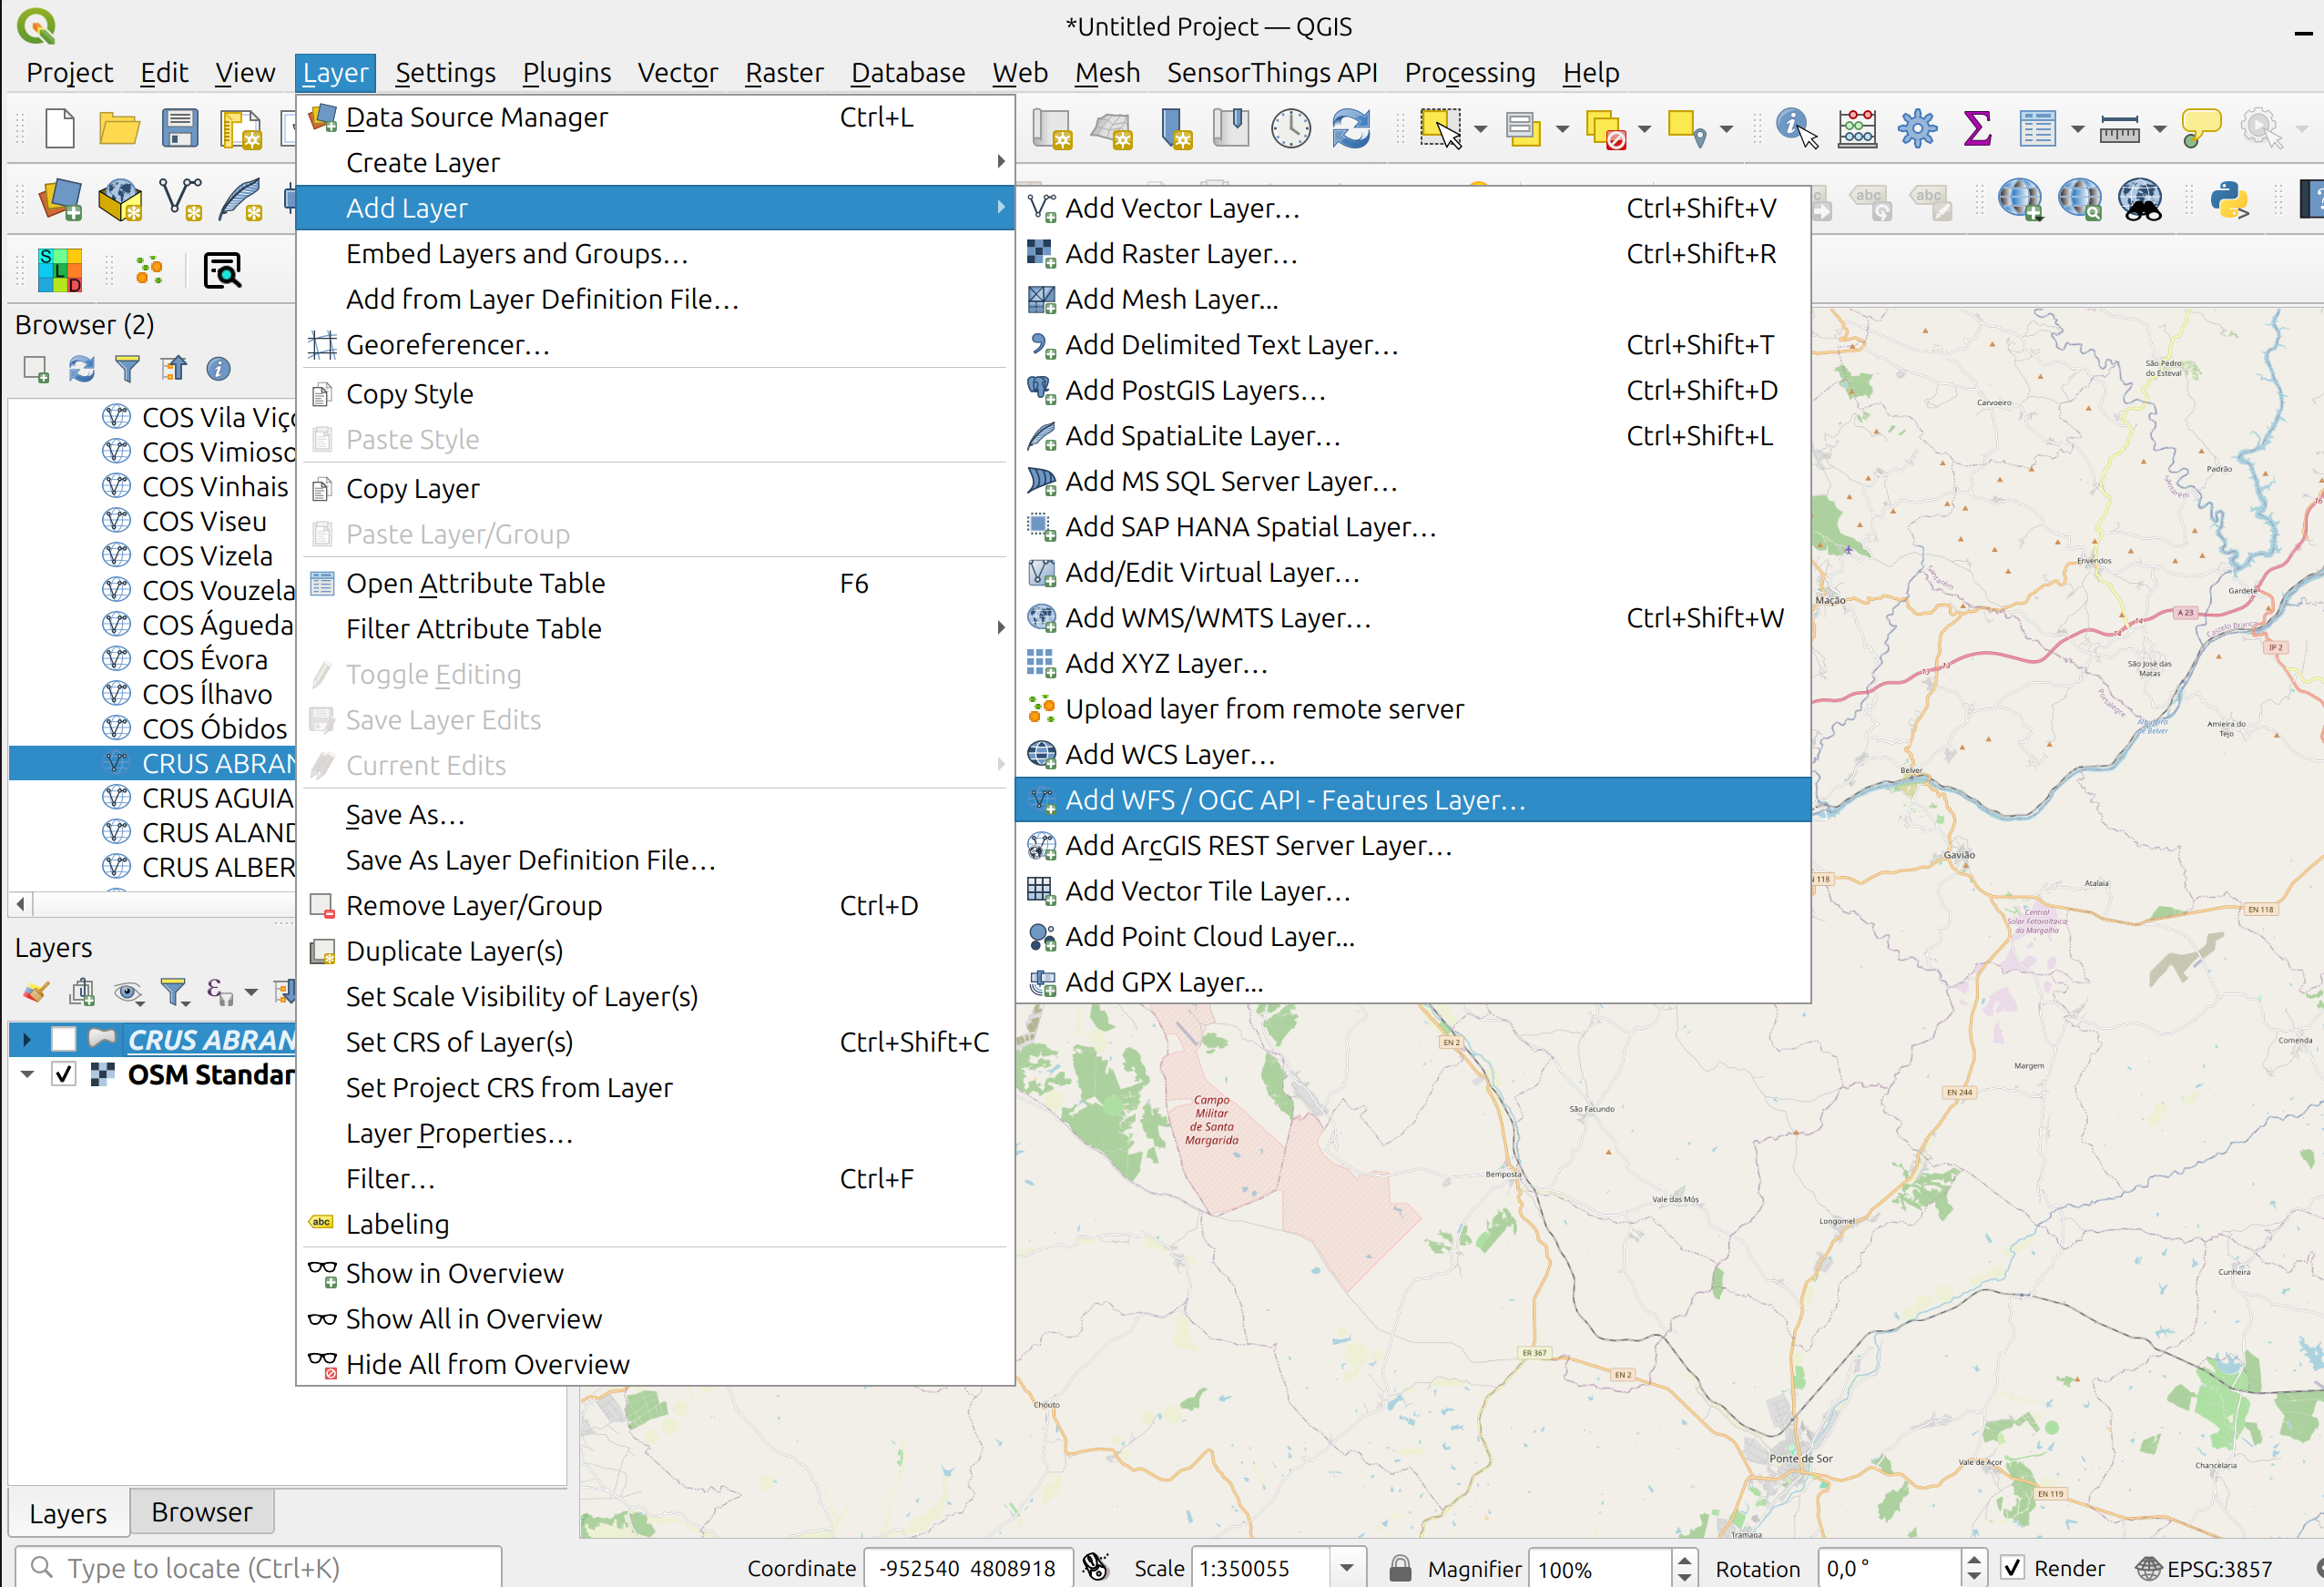
Task: Switch to the Layers tab
Action: pos(68,1513)
